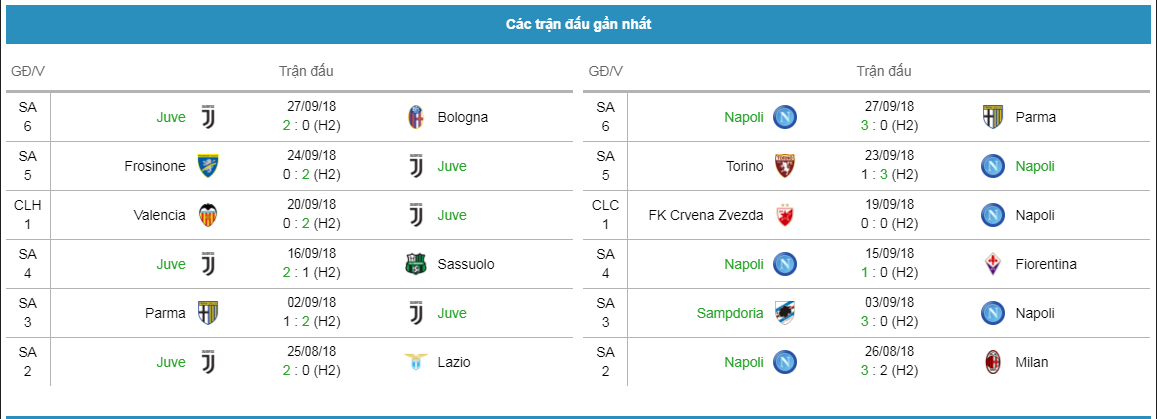Click the right table GĐ/V column header

click(606, 72)
